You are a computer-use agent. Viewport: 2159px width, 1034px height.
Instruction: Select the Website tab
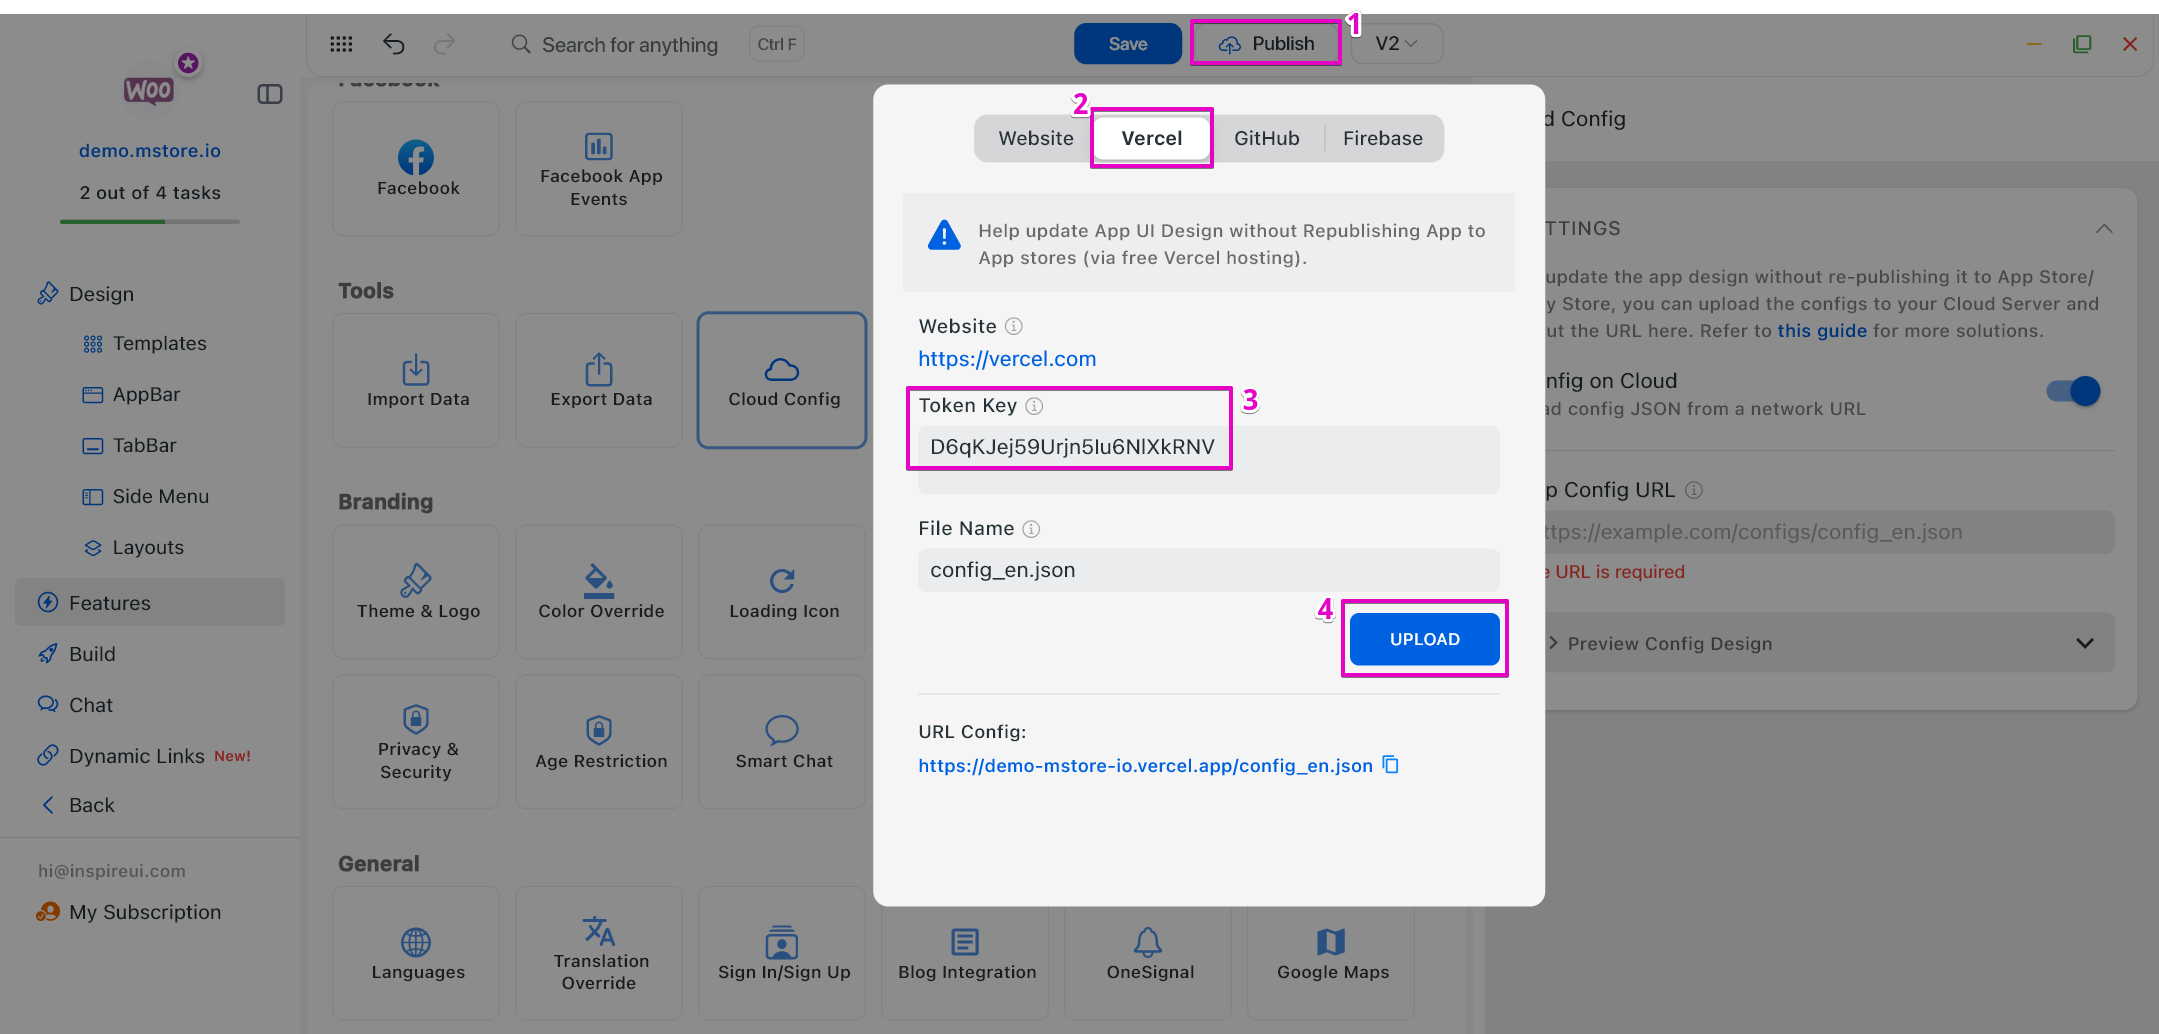1035,139
